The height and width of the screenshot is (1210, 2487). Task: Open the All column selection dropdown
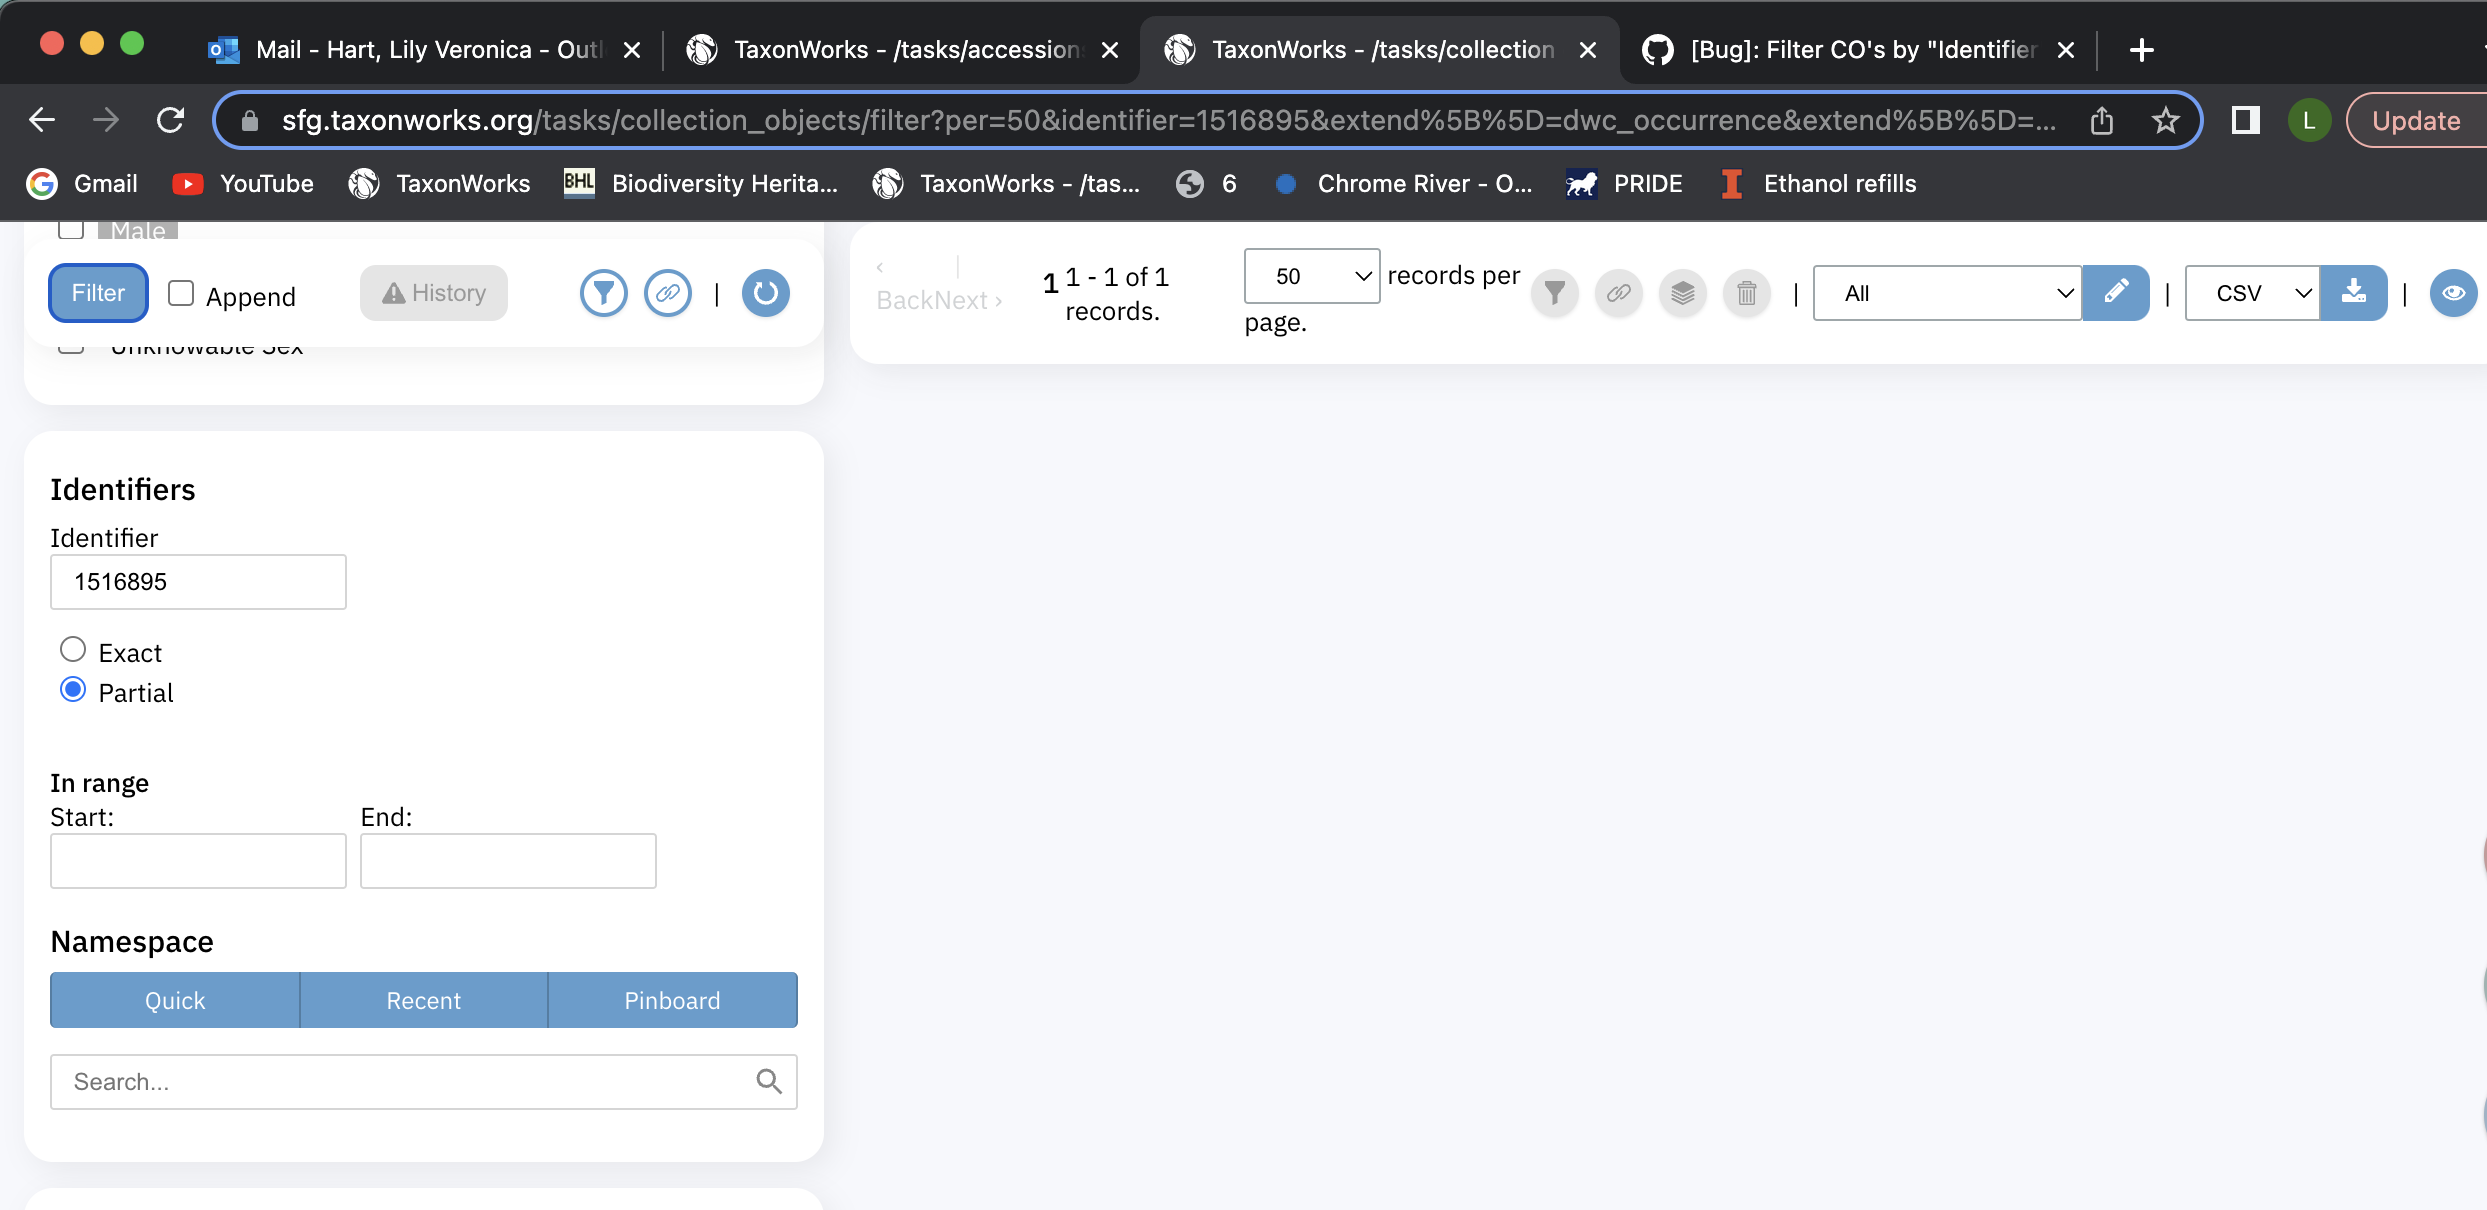(x=1946, y=293)
